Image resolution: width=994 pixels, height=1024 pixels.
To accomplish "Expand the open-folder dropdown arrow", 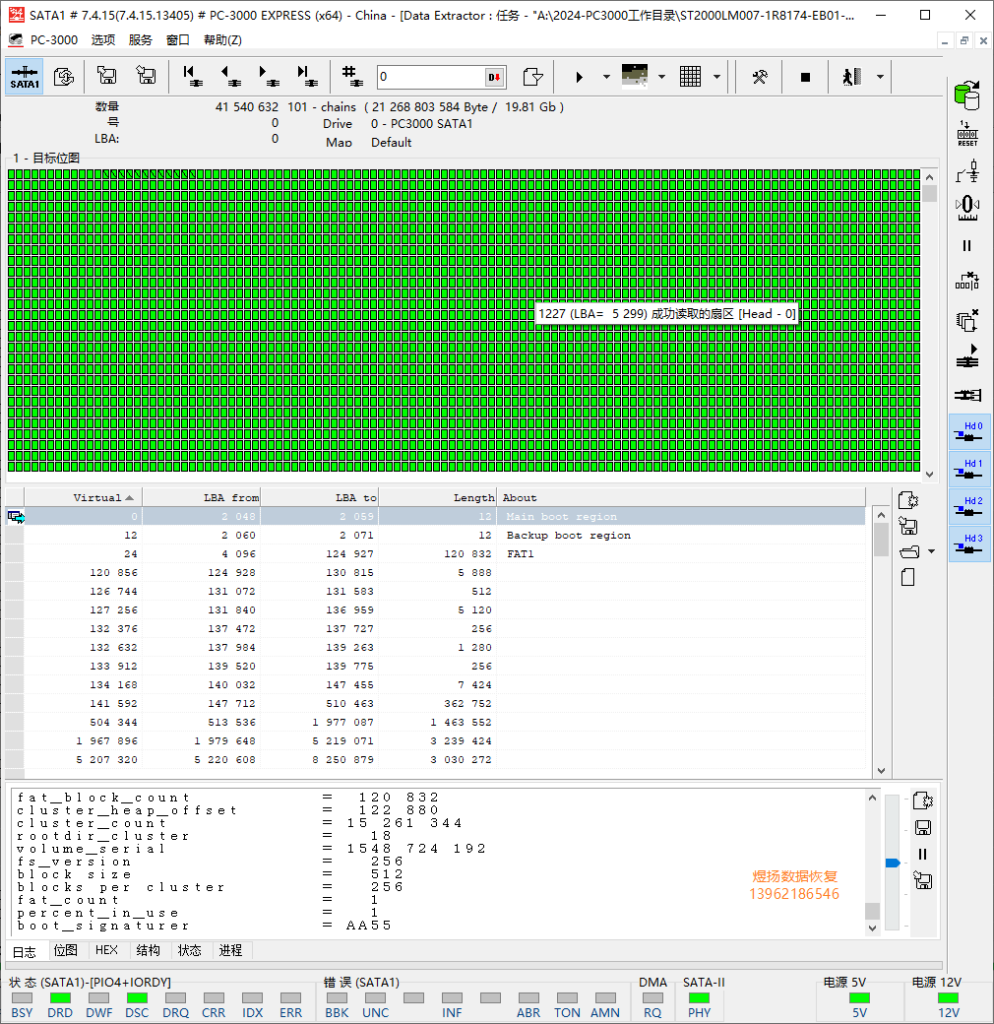I will tap(931, 552).
